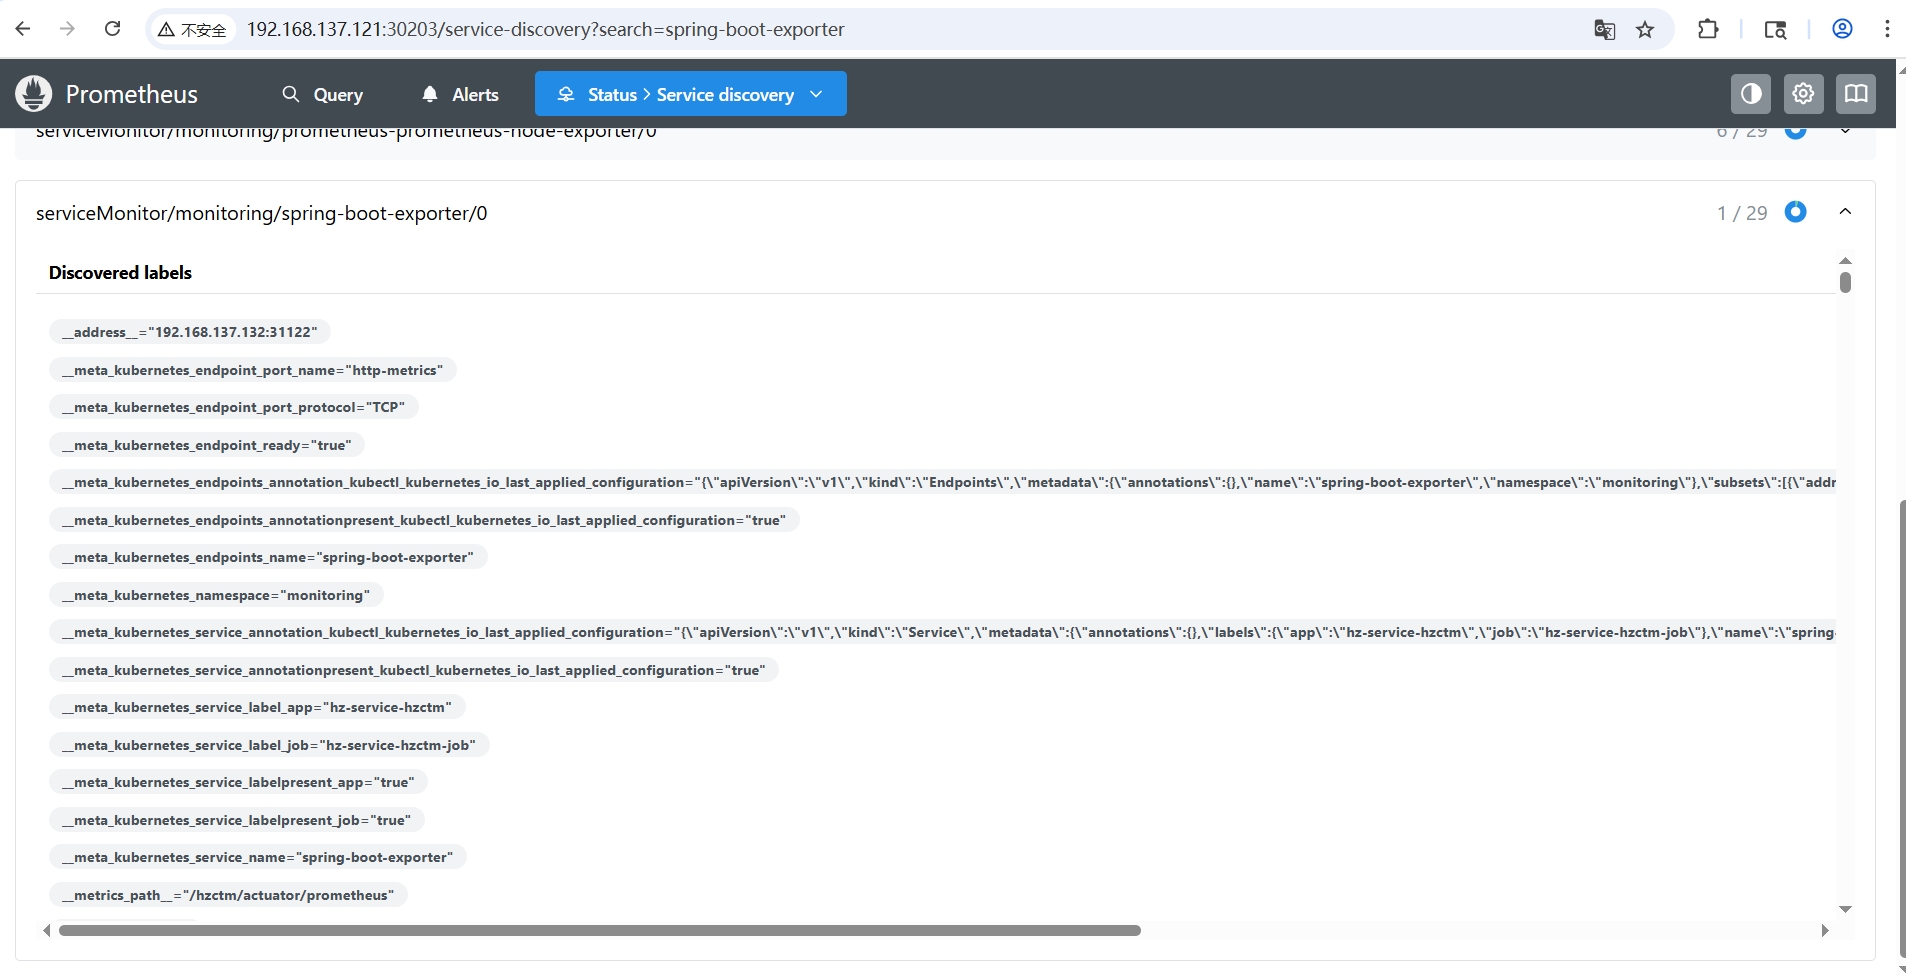1906x976 pixels.
Task: Open the documentation book icon
Action: point(1855,94)
